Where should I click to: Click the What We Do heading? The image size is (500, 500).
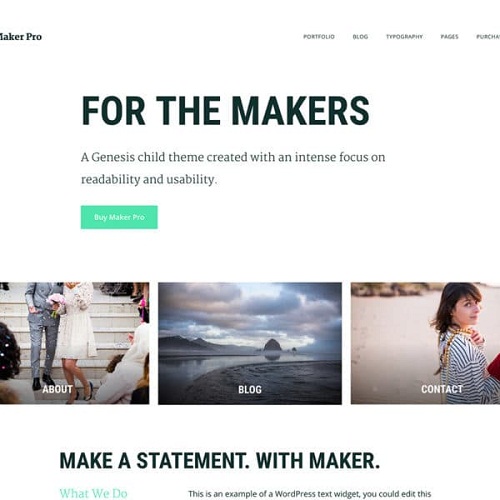94,494
